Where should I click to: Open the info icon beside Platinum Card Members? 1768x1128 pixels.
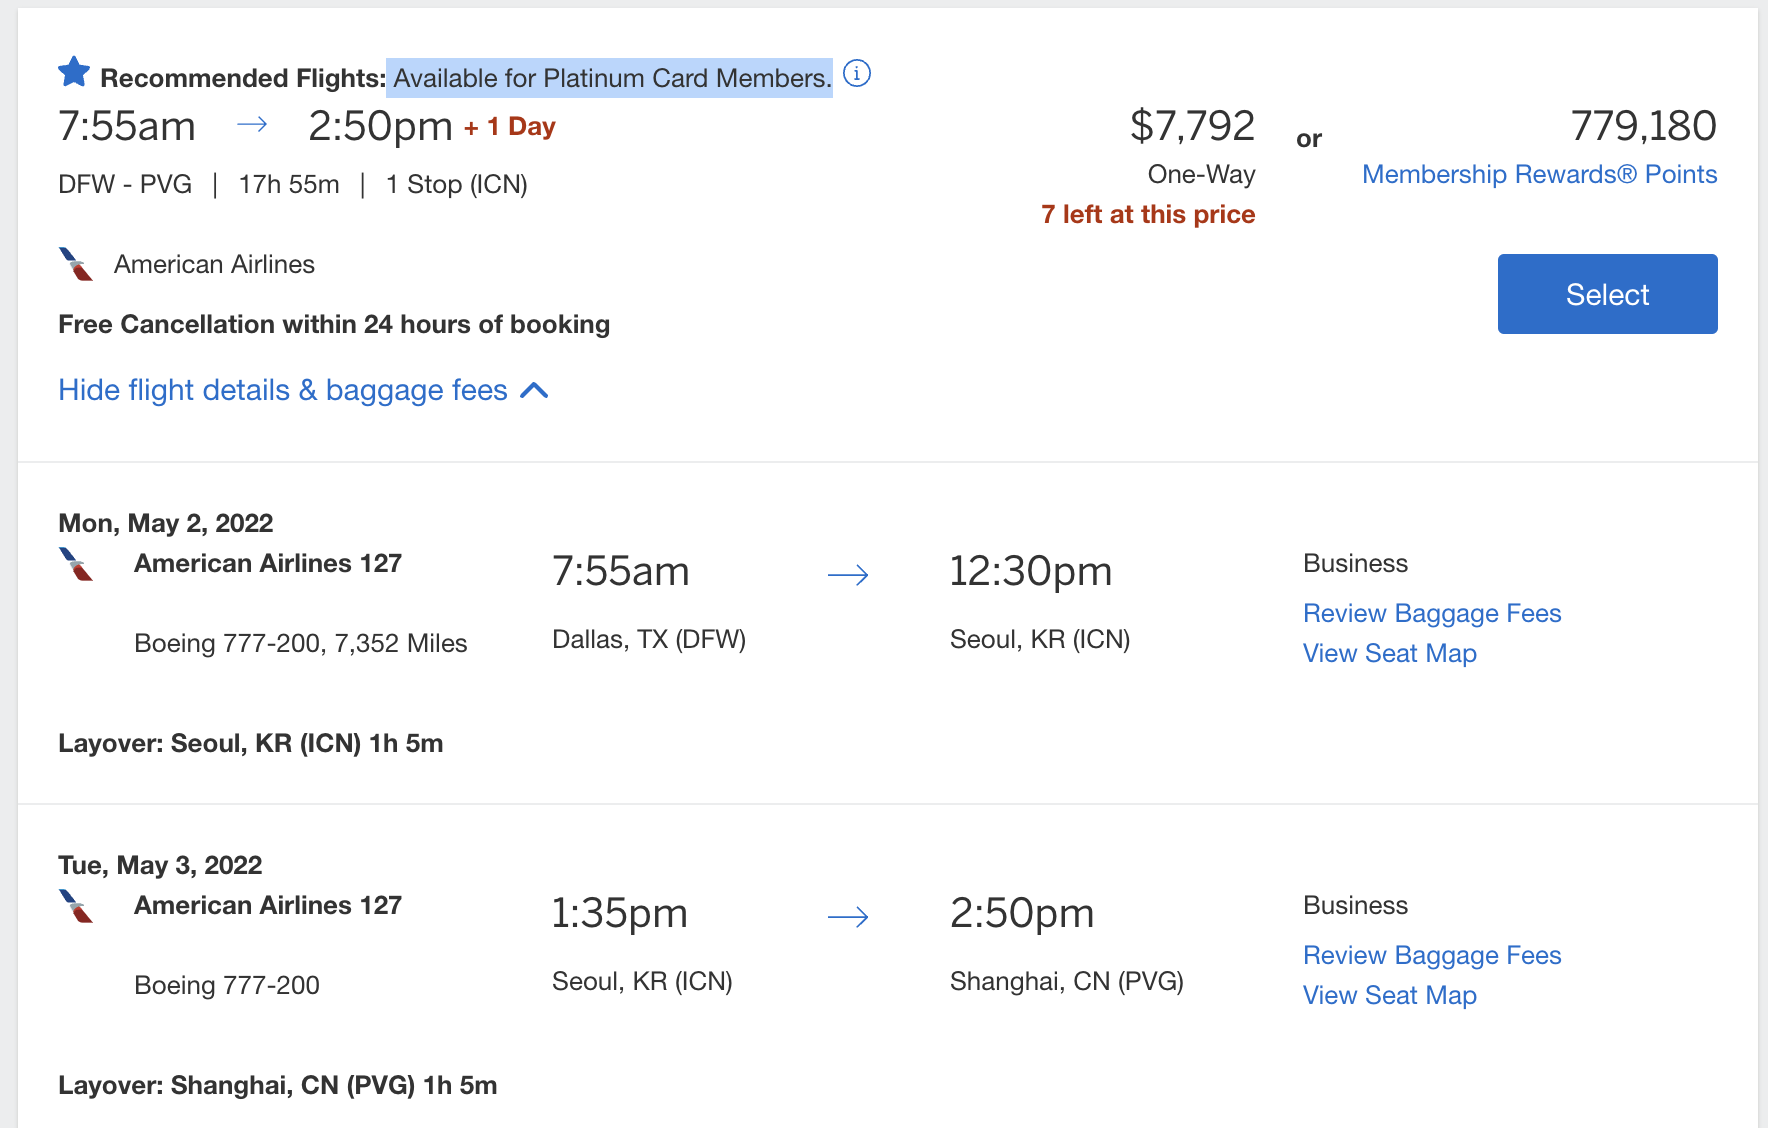(857, 73)
